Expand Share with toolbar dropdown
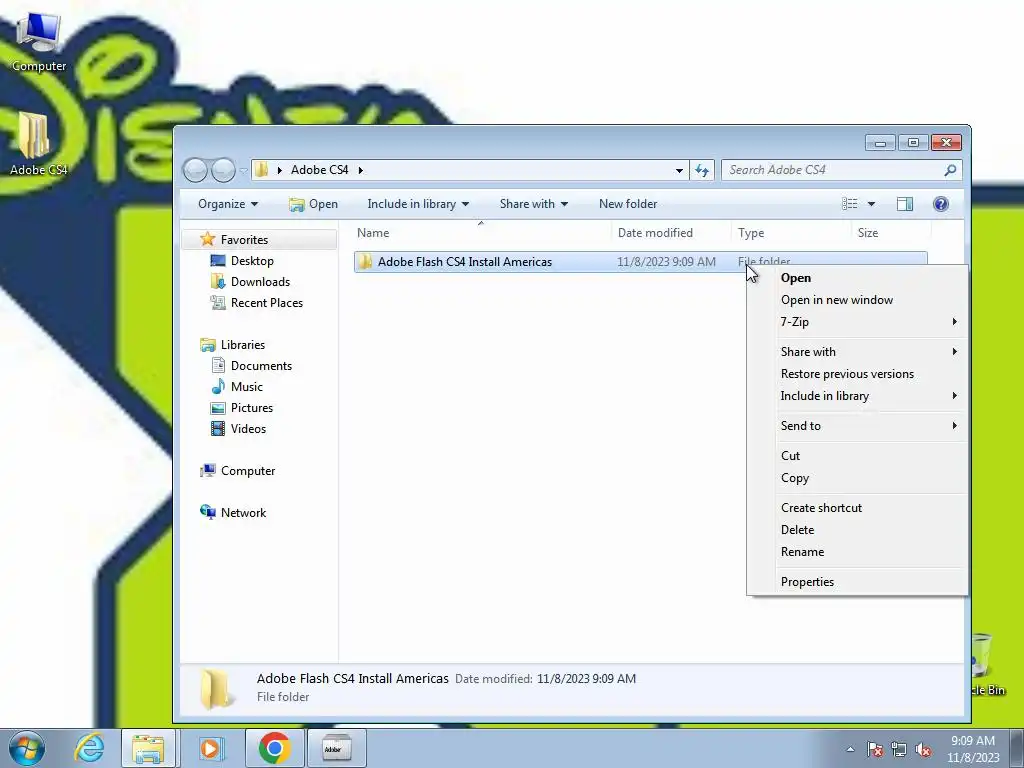The image size is (1024, 768). click(x=534, y=204)
